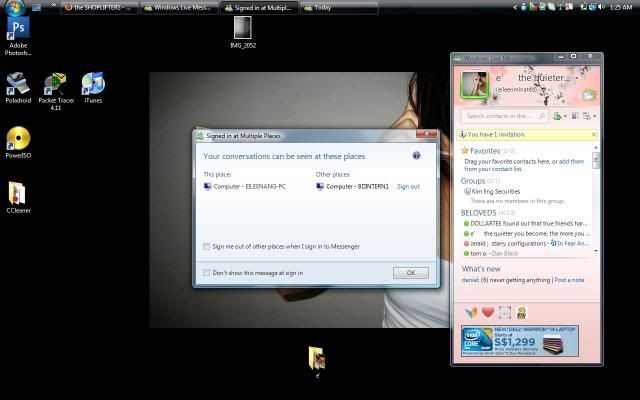The image size is (640, 400).
Task: Expand the quick launch overflow chevron
Action: [x=53, y=5]
